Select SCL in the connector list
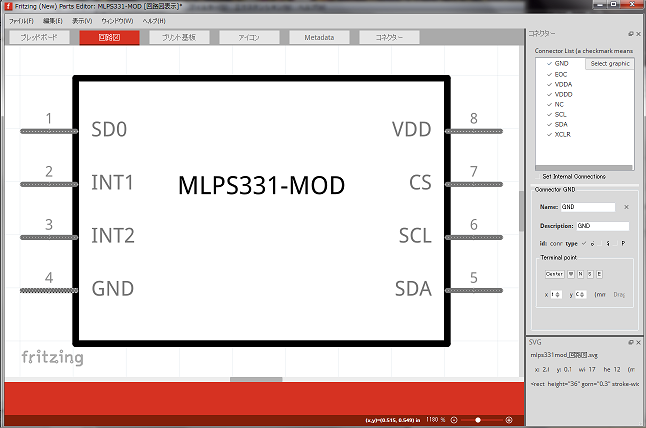This screenshot has height=428, width=646. pos(560,114)
